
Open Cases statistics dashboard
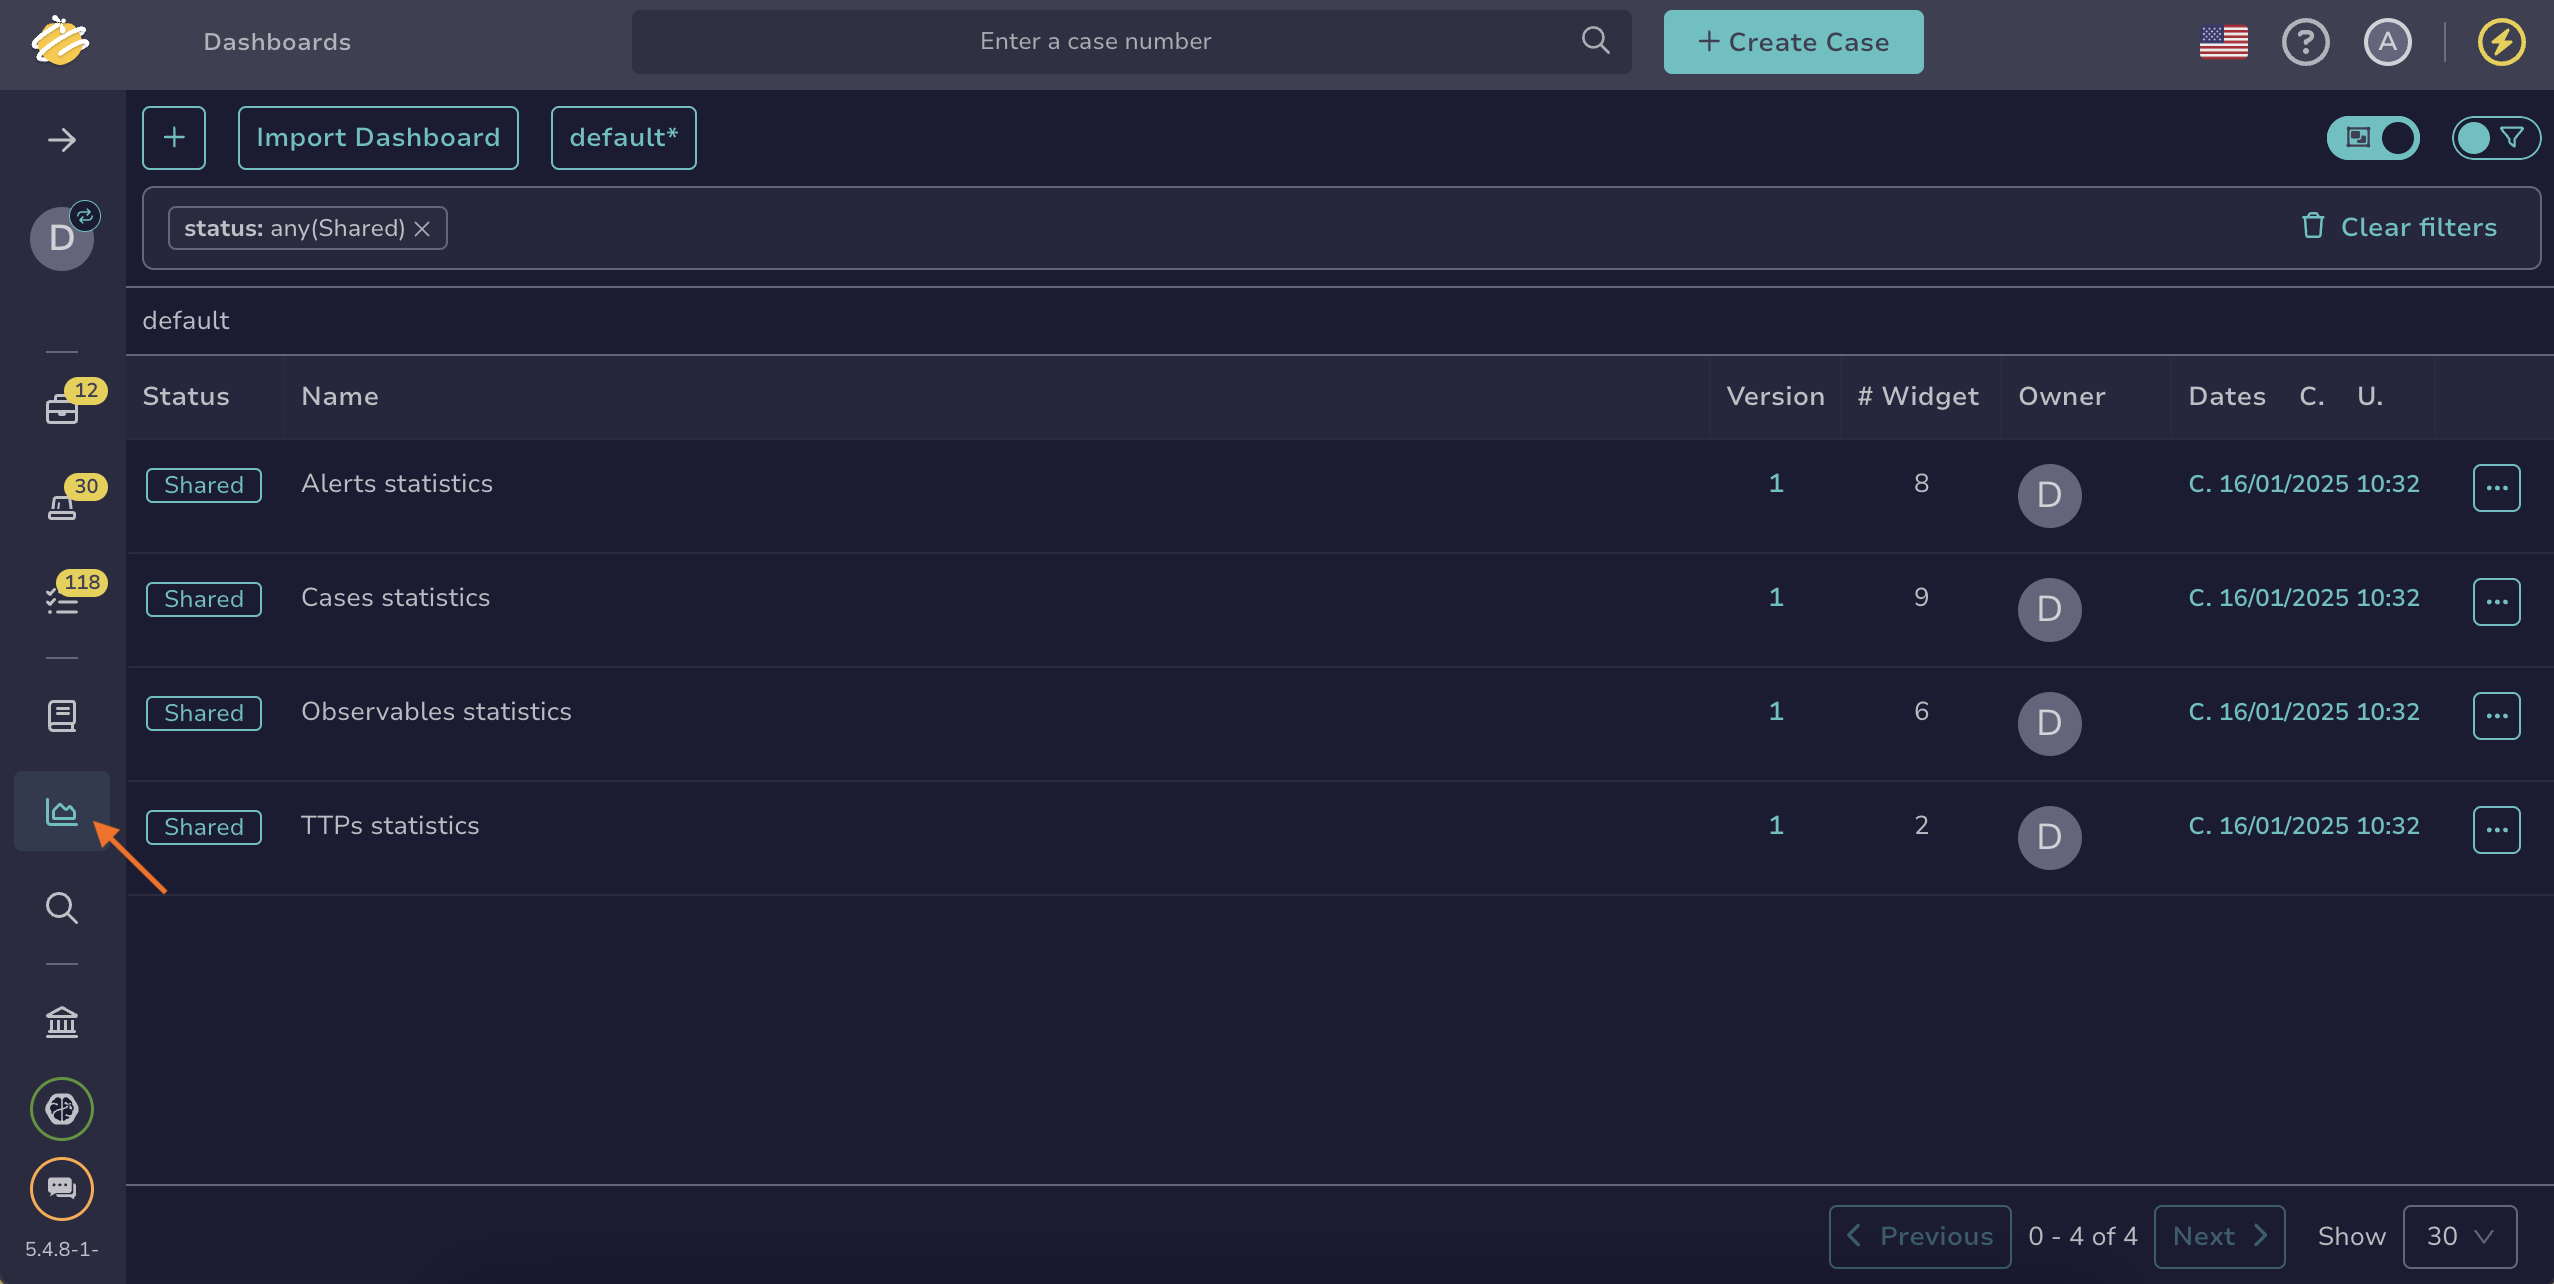396,598
